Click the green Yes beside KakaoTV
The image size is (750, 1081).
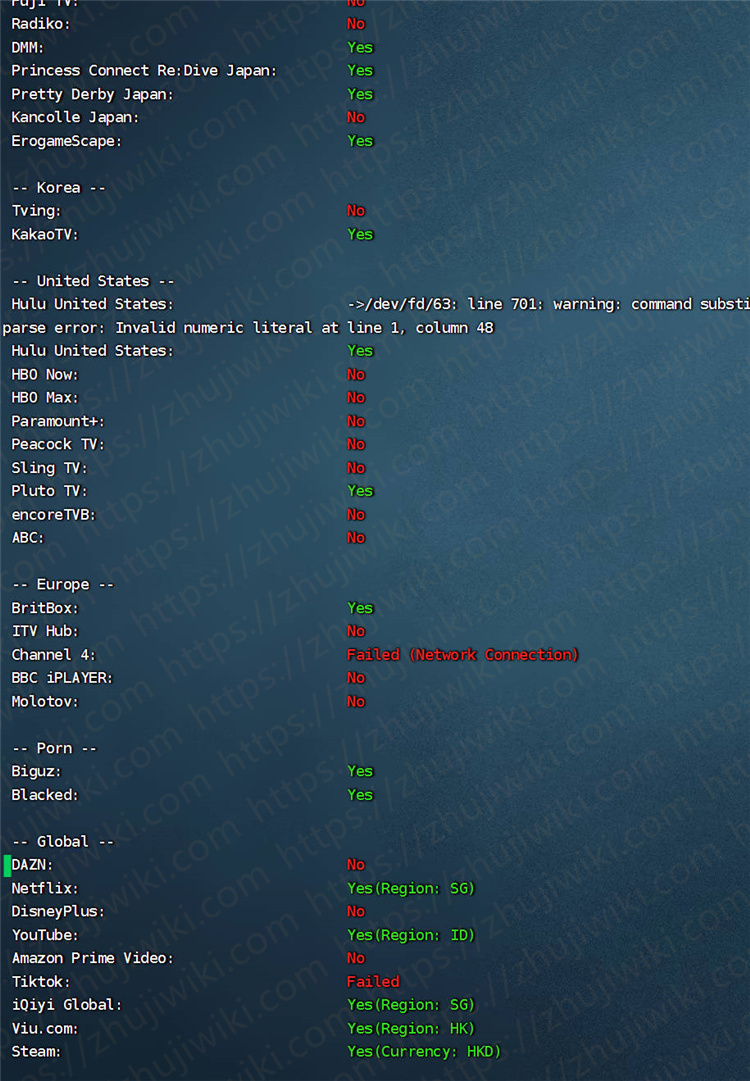pos(360,235)
